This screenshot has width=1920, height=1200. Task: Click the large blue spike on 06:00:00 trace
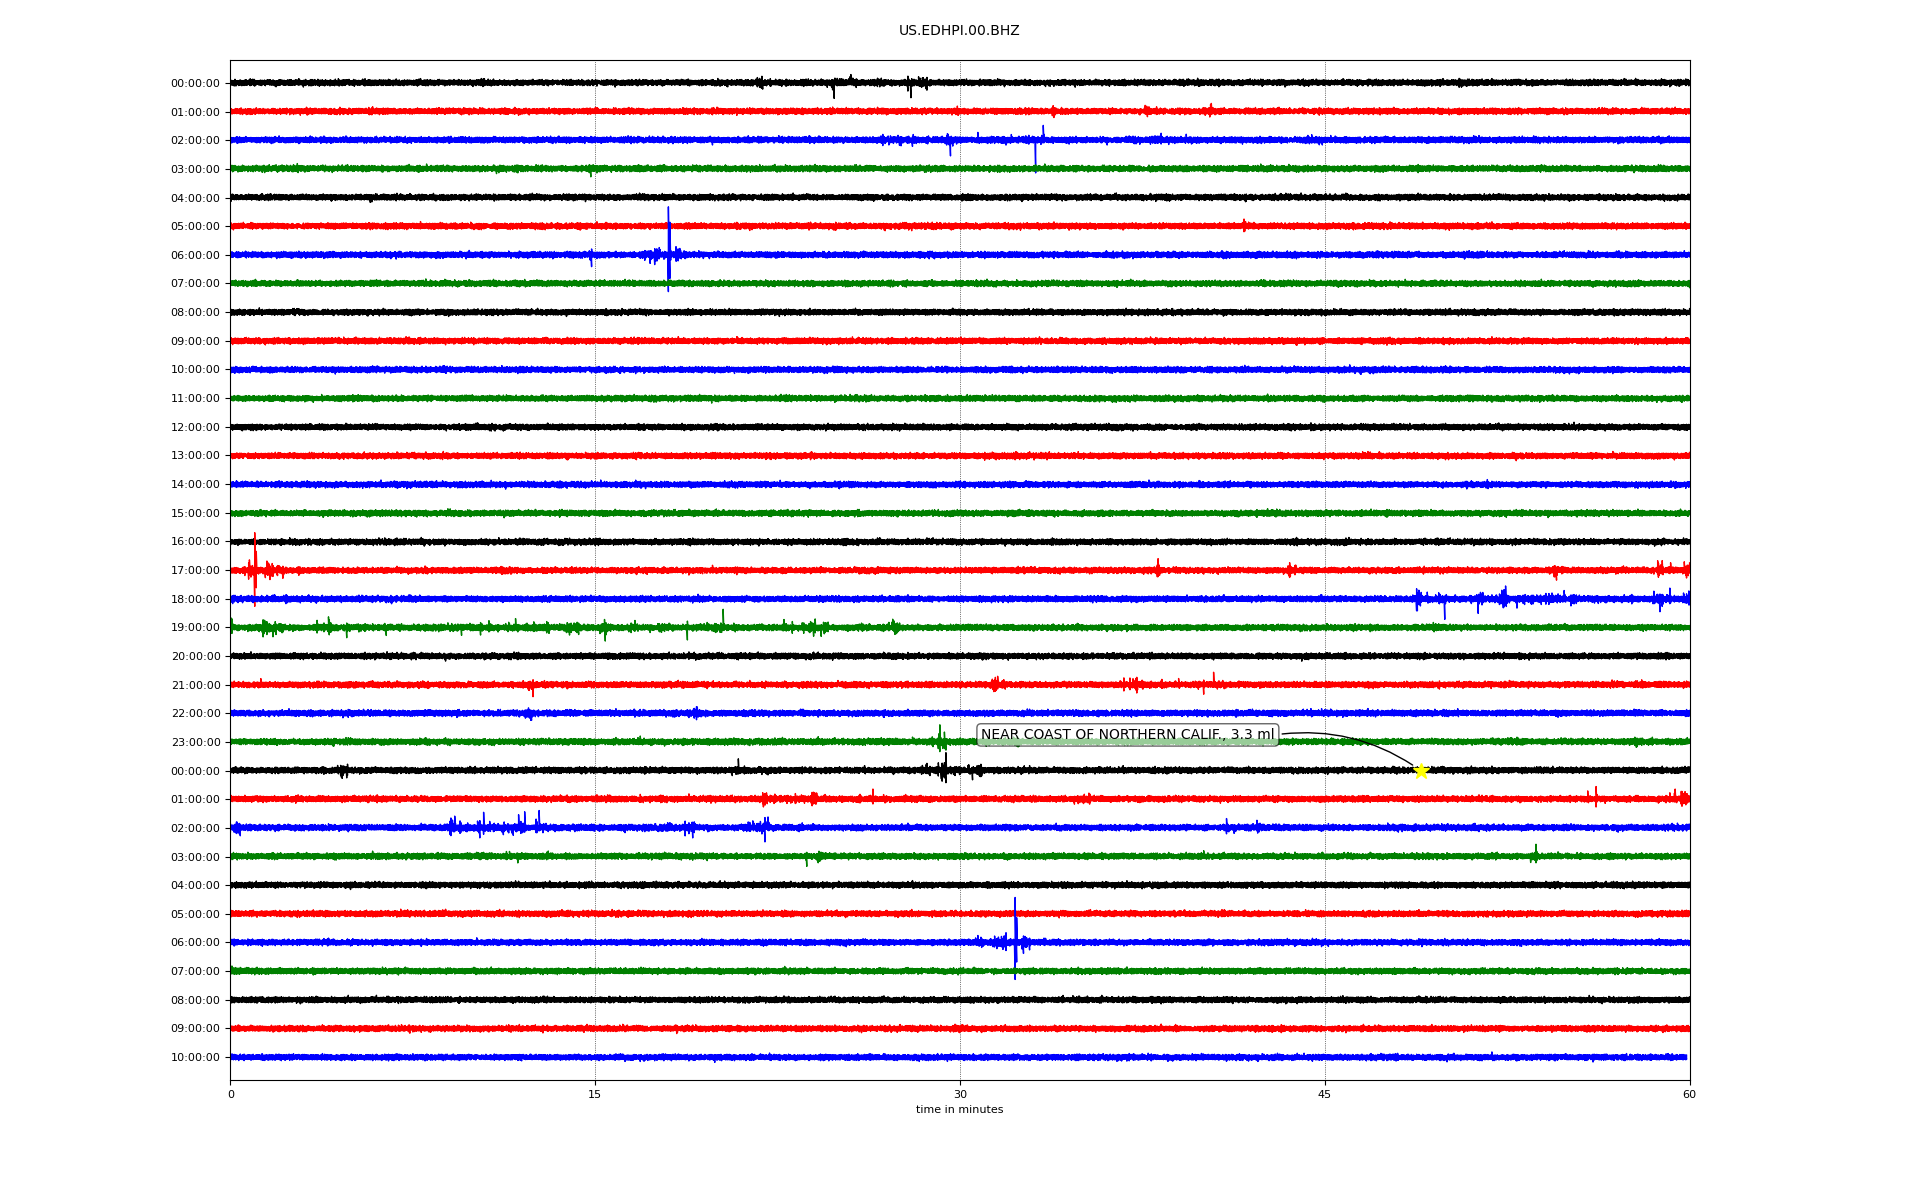[669, 250]
